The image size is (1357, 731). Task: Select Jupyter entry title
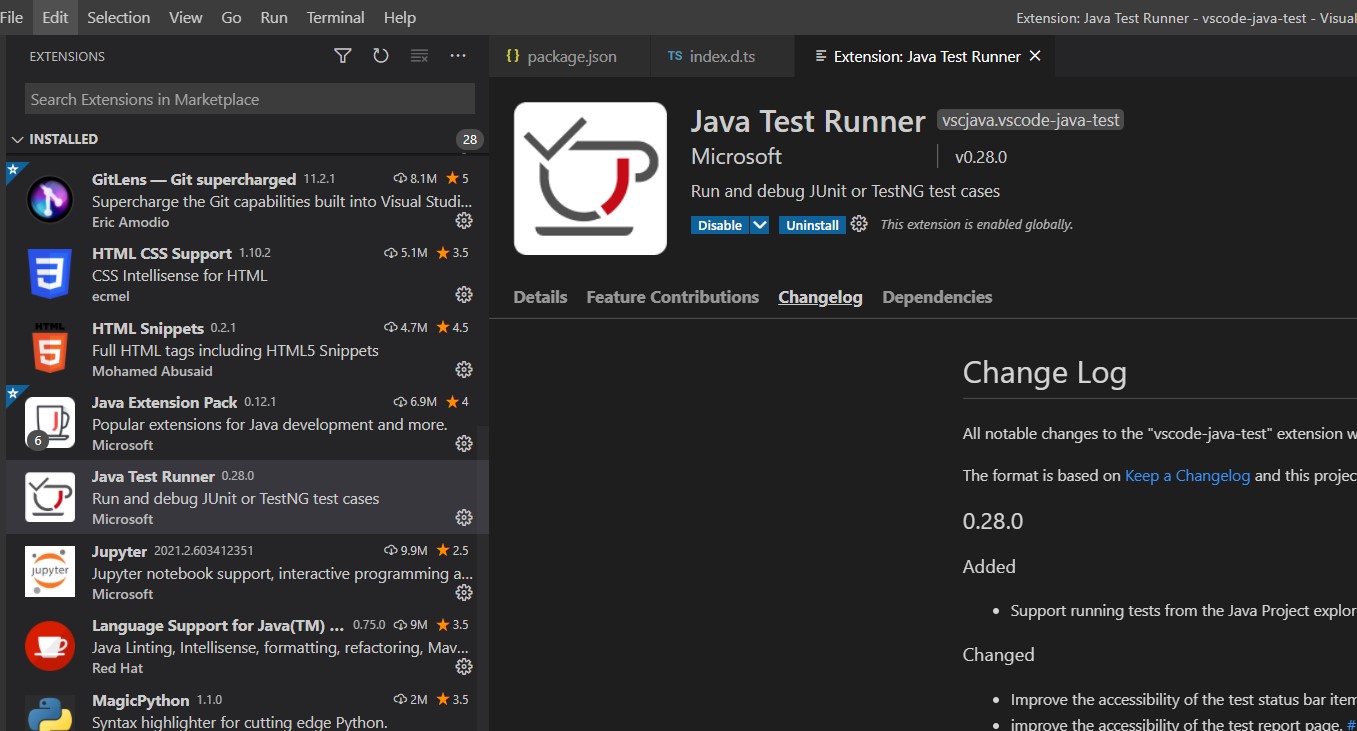click(x=119, y=551)
